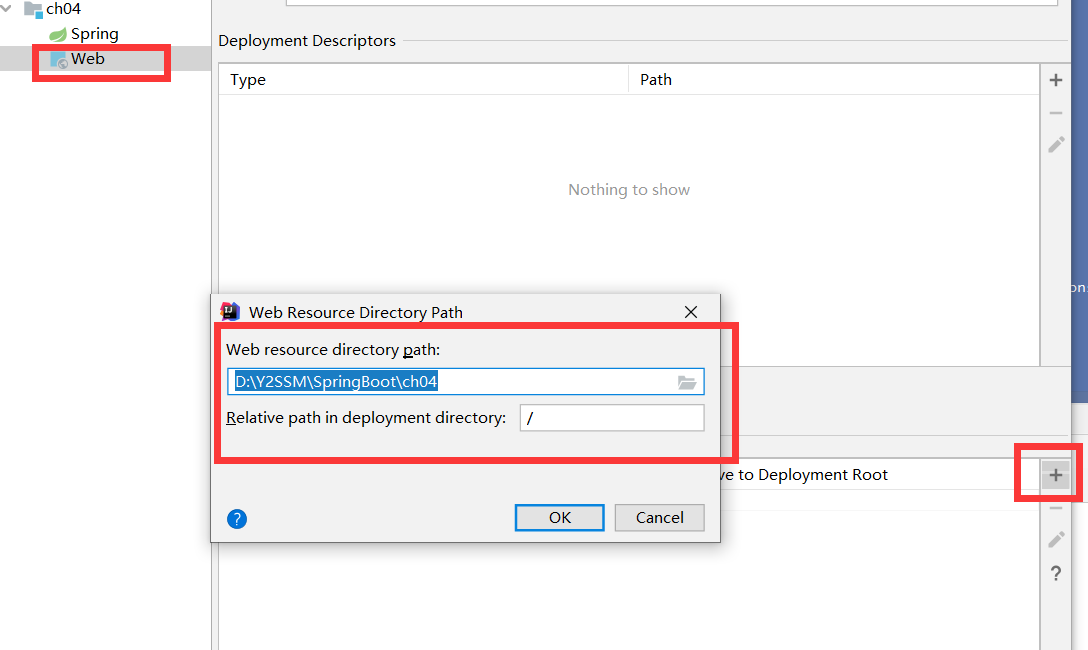Edit web resource directory with pencil icon
The height and width of the screenshot is (650, 1088).
[1056, 540]
